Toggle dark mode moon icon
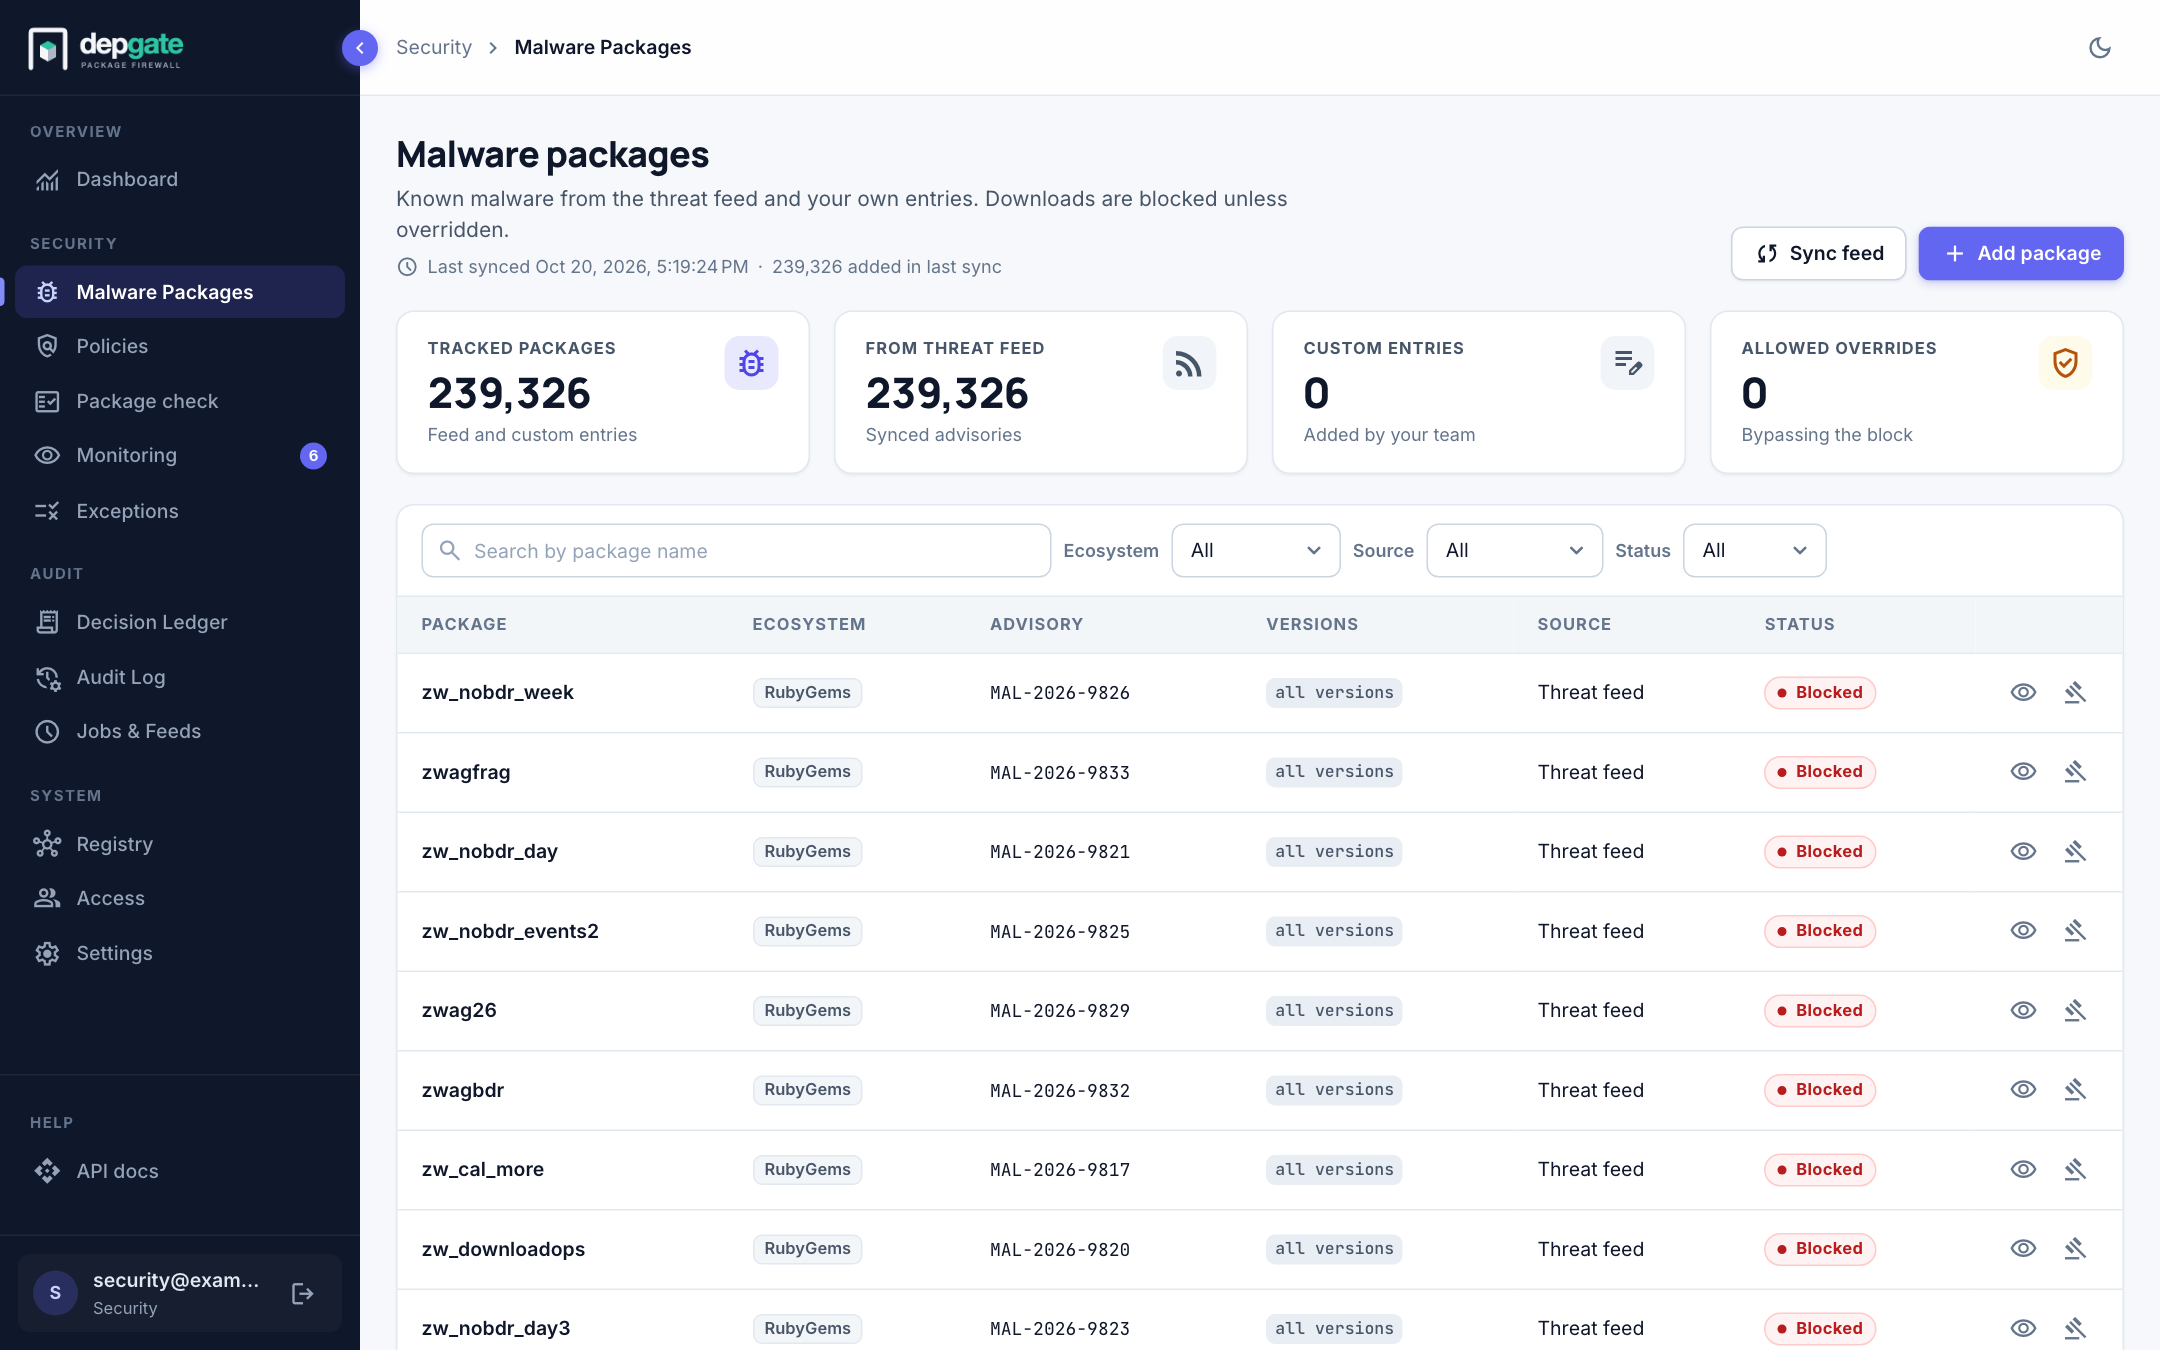 (2100, 48)
